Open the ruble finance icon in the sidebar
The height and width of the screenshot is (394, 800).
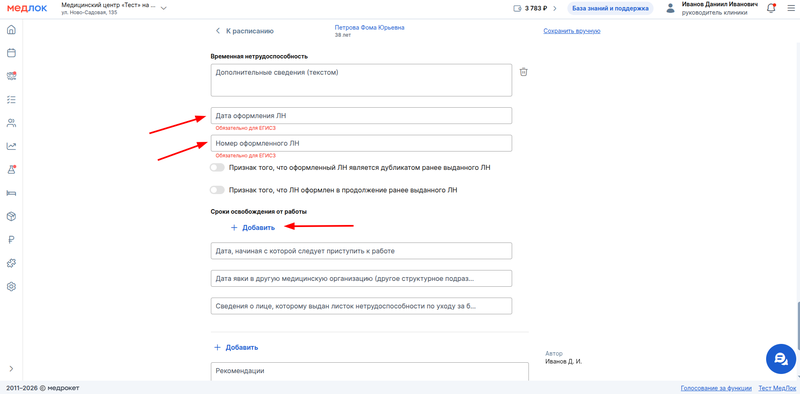click(x=11, y=240)
